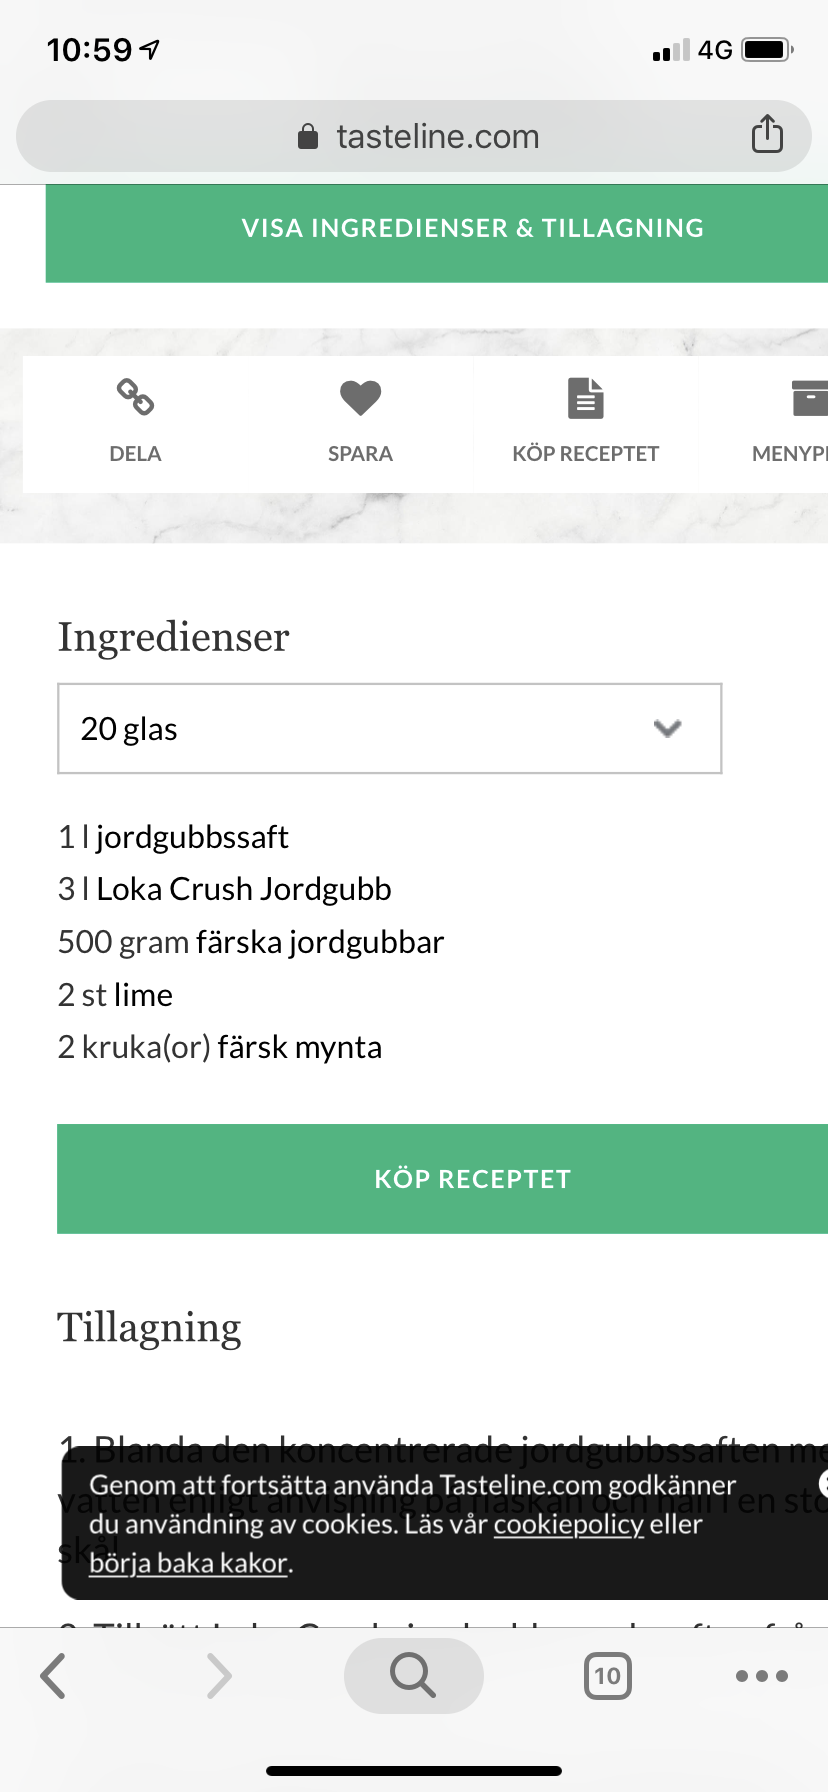Open the cookiepolicy link

pyautogui.click(x=568, y=1524)
